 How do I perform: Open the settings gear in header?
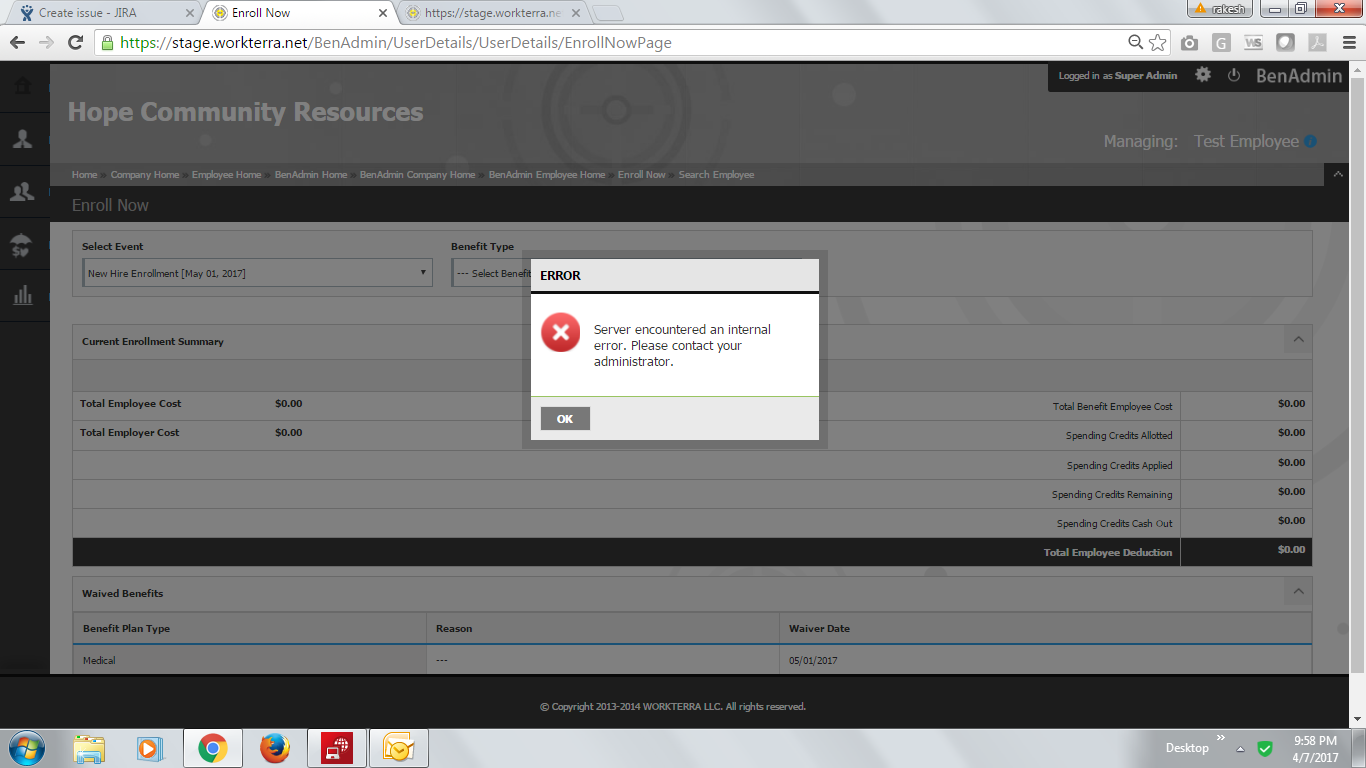click(1203, 75)
